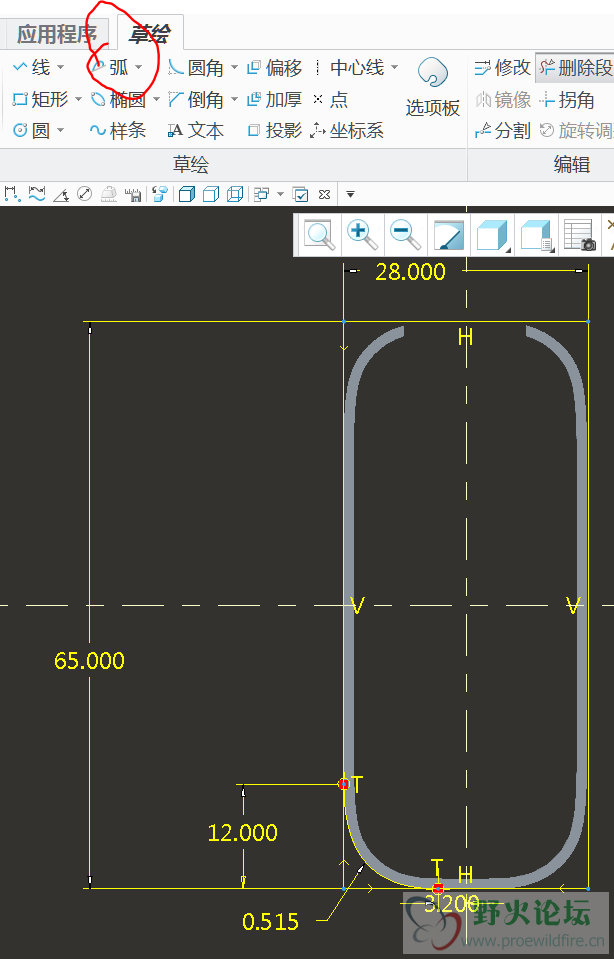The image size is (614, 959).
Task: Open the quick toolbar customize dropdown arrow
Action: pos(350,194)
